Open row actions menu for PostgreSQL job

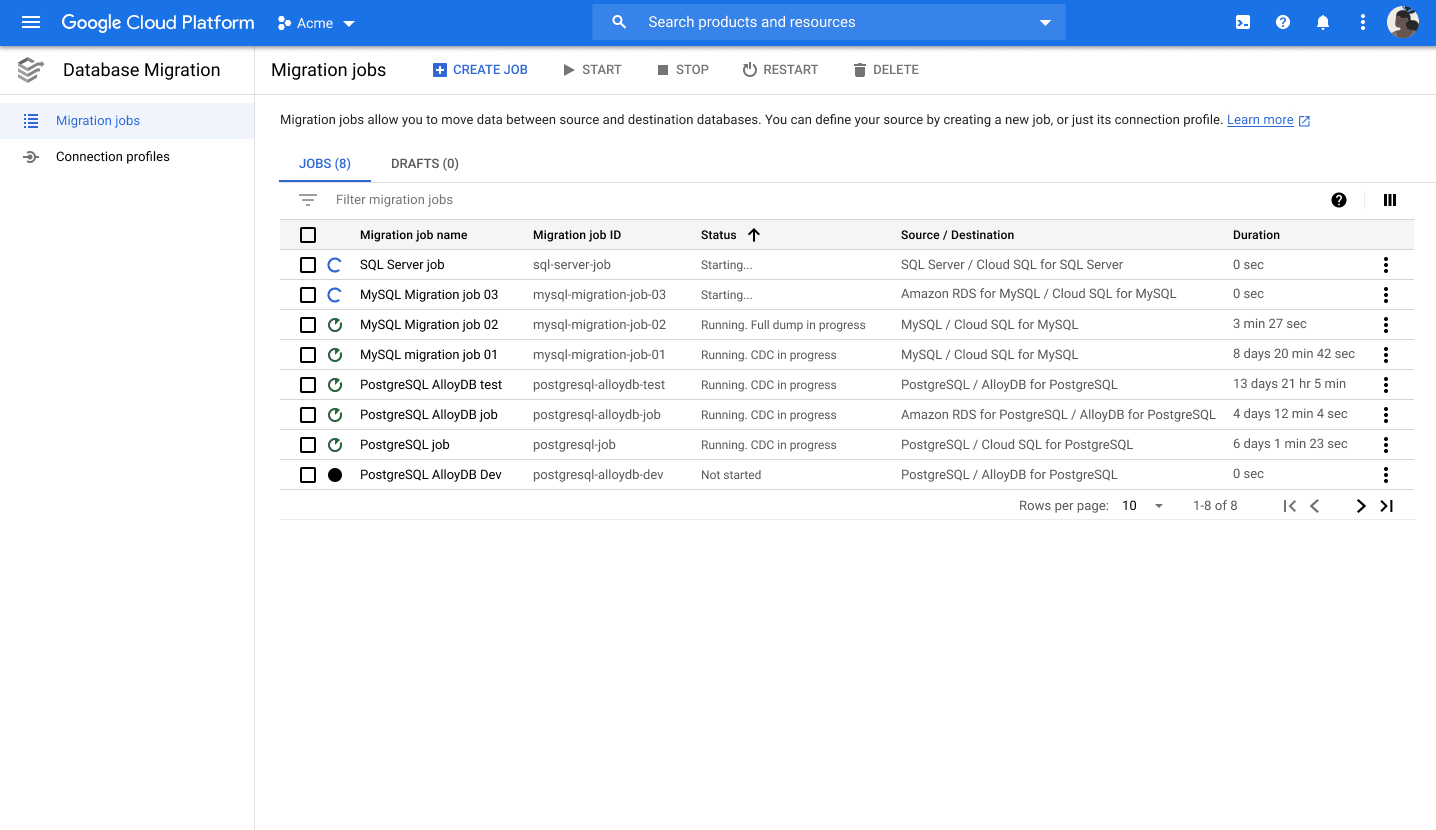(1386, 445)
